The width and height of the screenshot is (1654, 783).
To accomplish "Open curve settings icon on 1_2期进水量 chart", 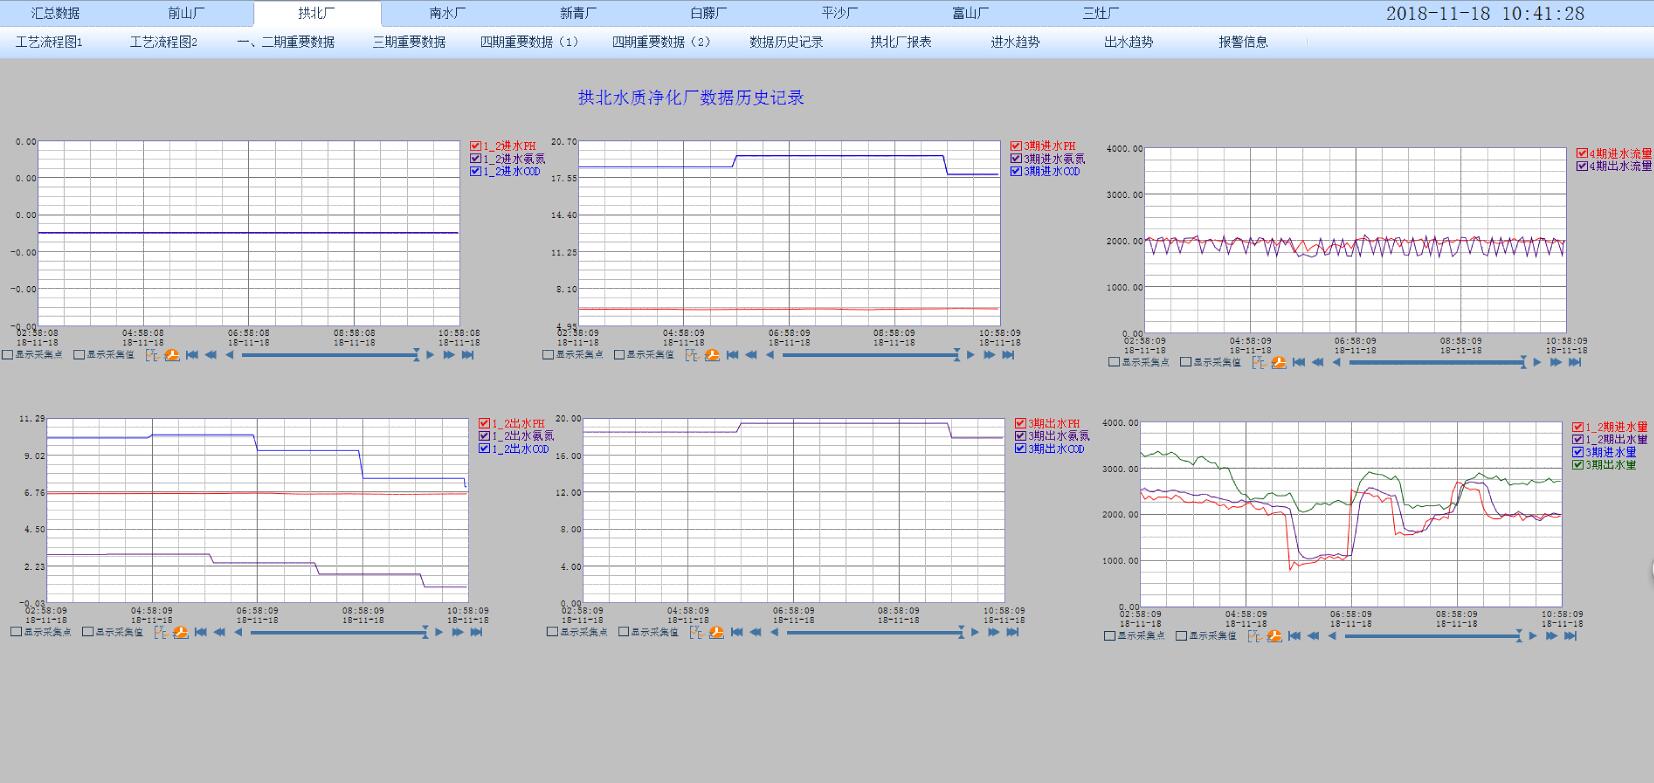I will coord(1254,636).
